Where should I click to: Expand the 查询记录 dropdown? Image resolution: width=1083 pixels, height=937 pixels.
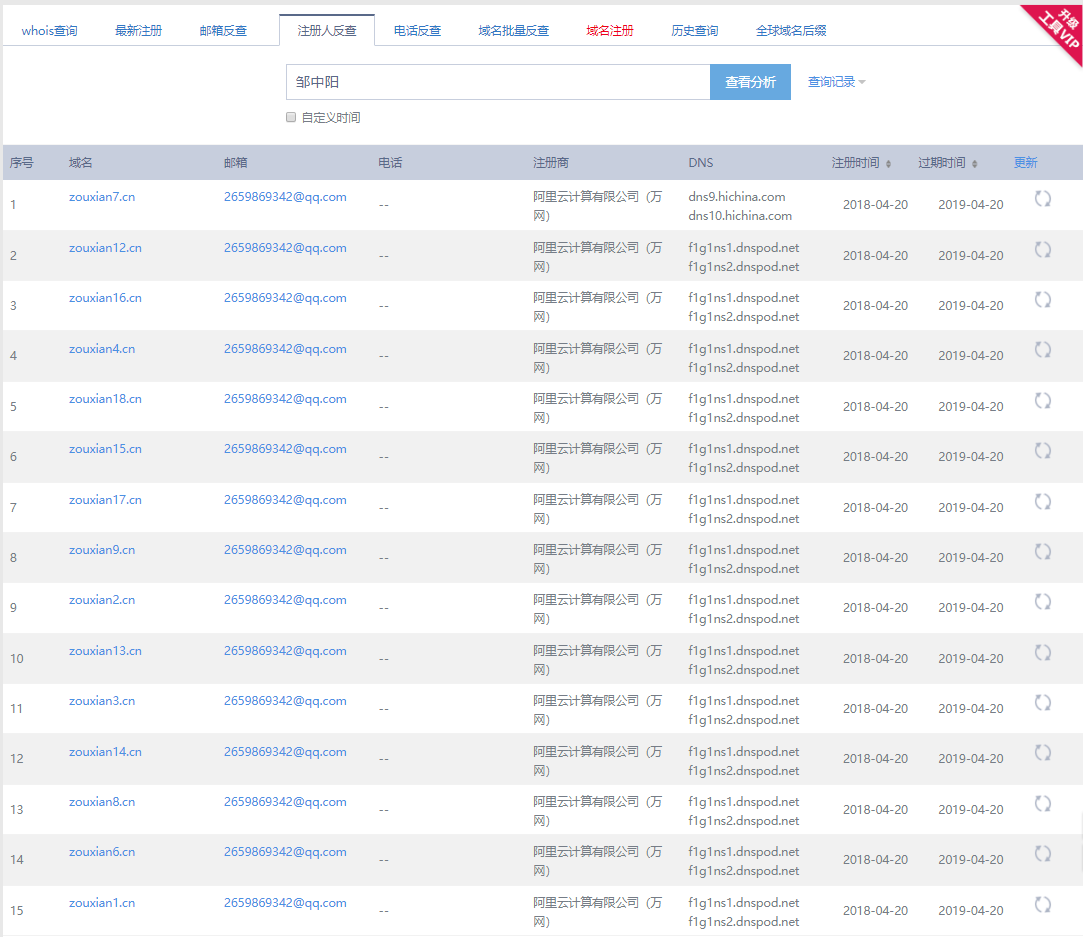tap(836, 82)
